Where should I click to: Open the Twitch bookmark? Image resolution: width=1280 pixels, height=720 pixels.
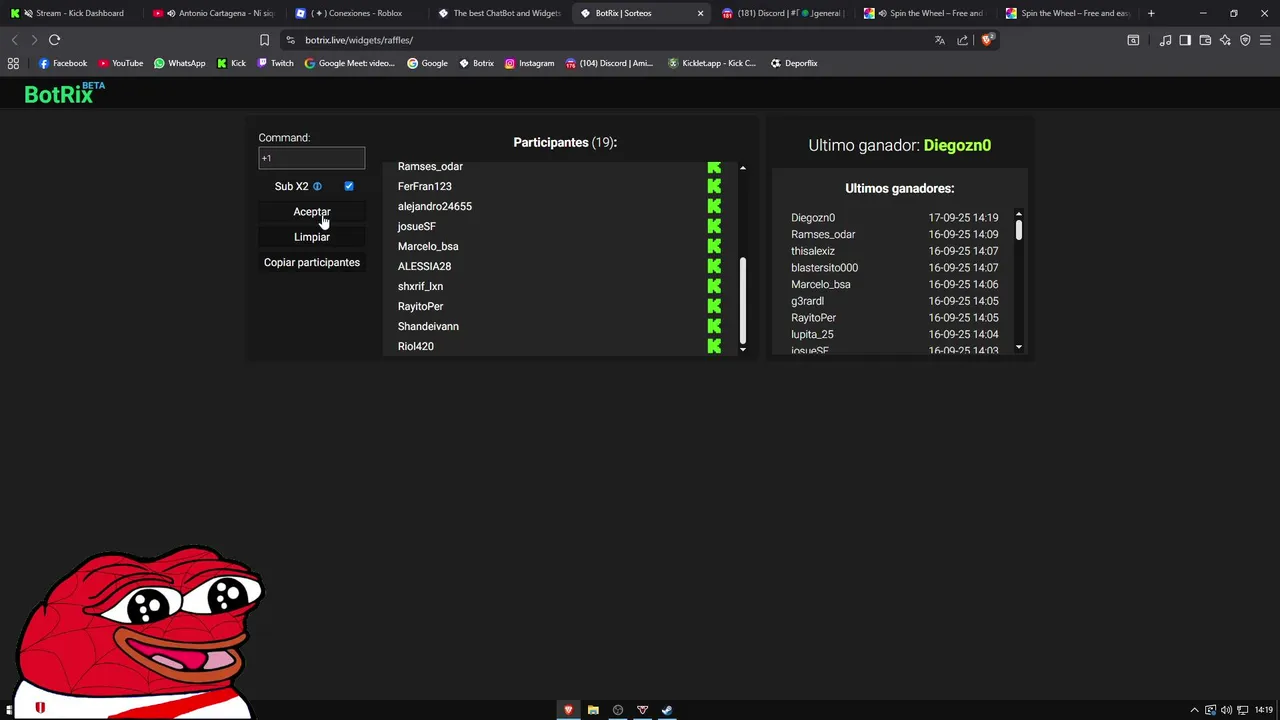(275, 63)
